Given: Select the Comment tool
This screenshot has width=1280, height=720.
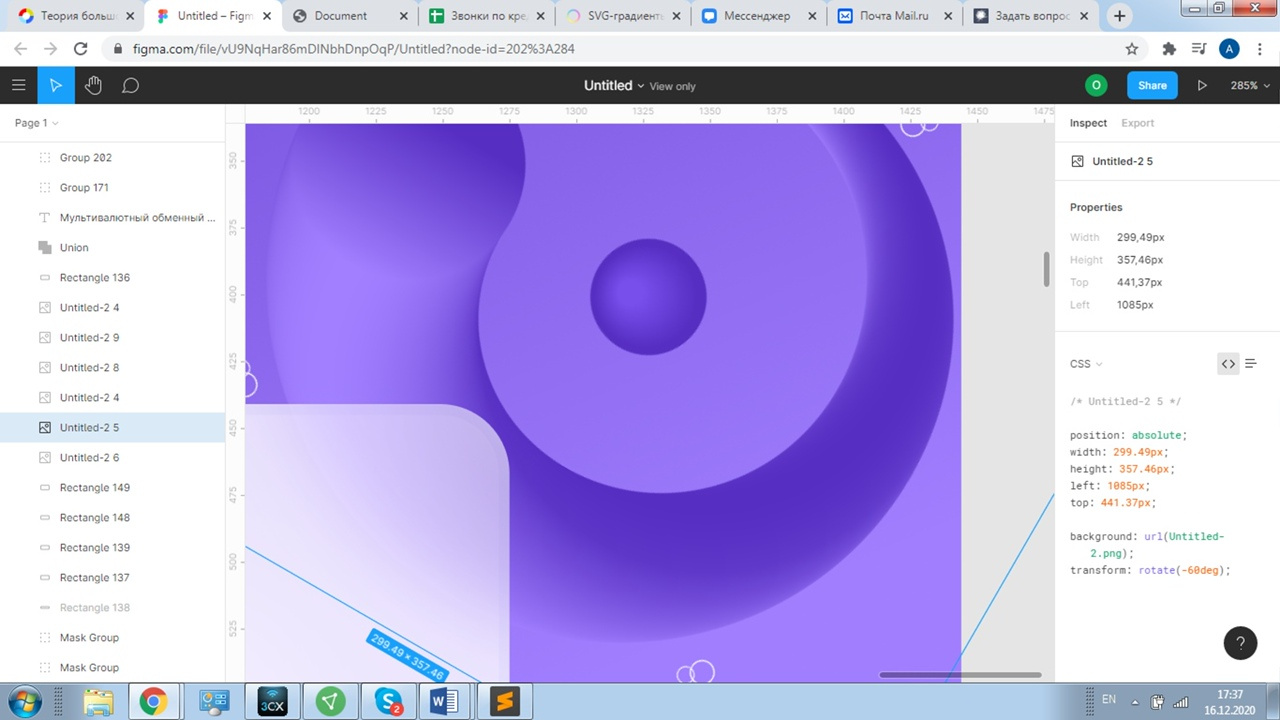Looking at the screenshot, I should click(130, 86).
